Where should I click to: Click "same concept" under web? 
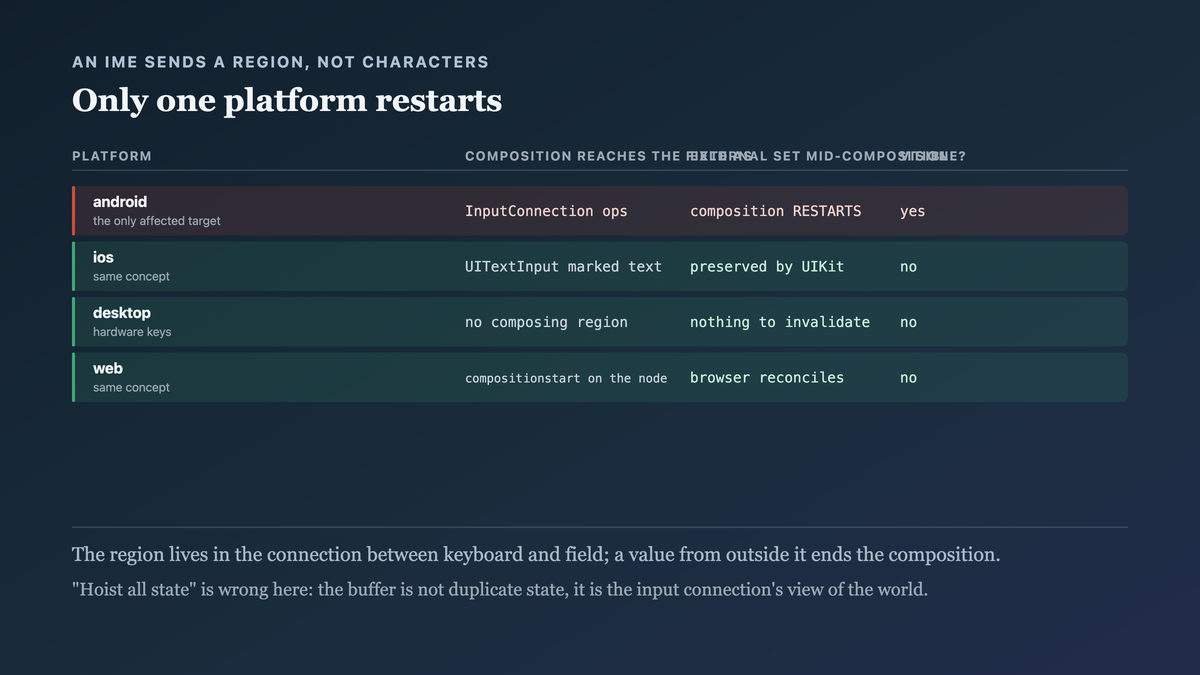131,388
